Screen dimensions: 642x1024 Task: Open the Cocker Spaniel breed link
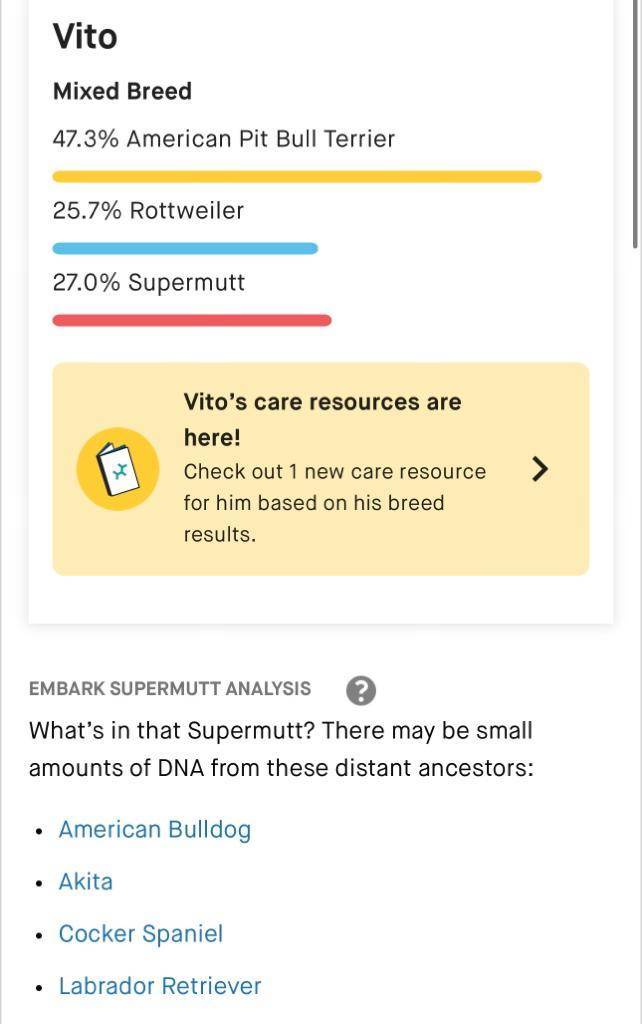[x=140, y=934]
